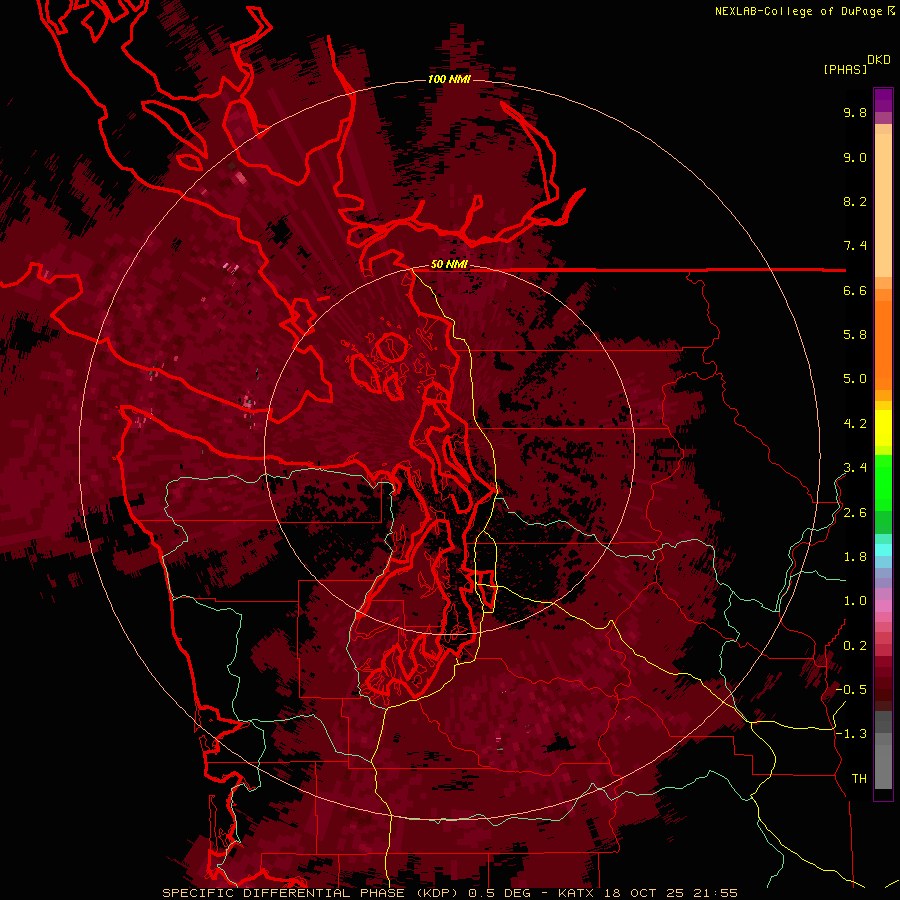Click the Specific Differential Phase title caption
This screenshot has width=900, height=900.
pos(449,893)
